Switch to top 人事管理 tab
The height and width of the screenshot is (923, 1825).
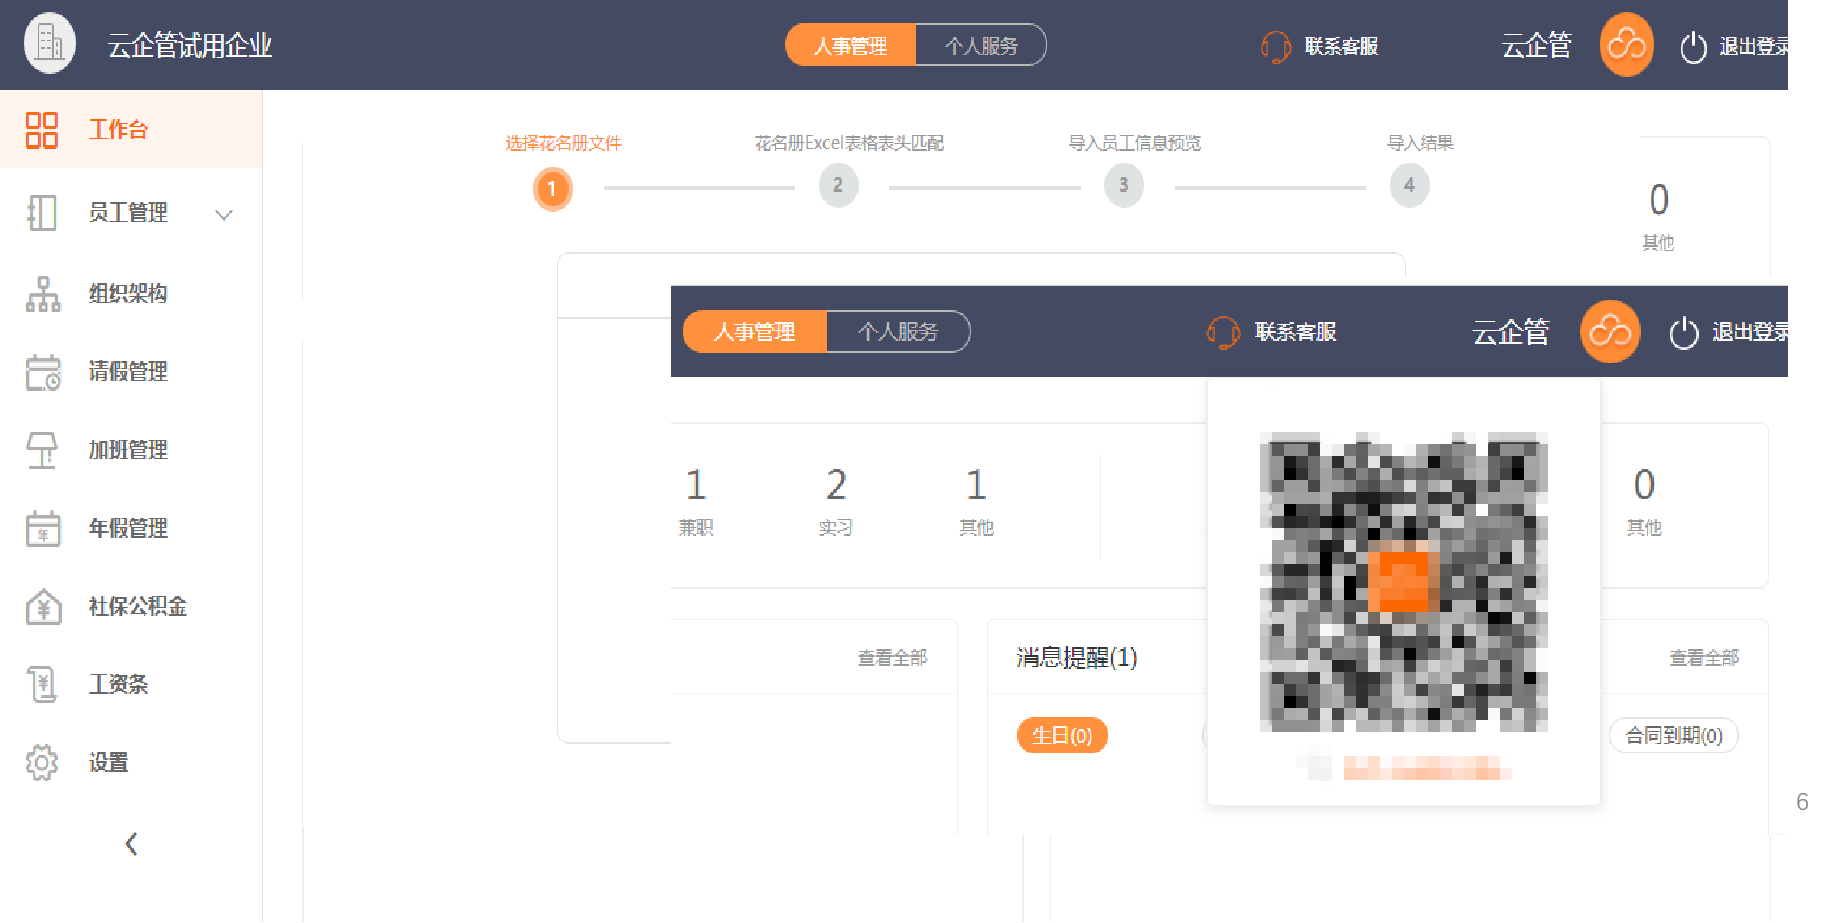tap(850, 45)
